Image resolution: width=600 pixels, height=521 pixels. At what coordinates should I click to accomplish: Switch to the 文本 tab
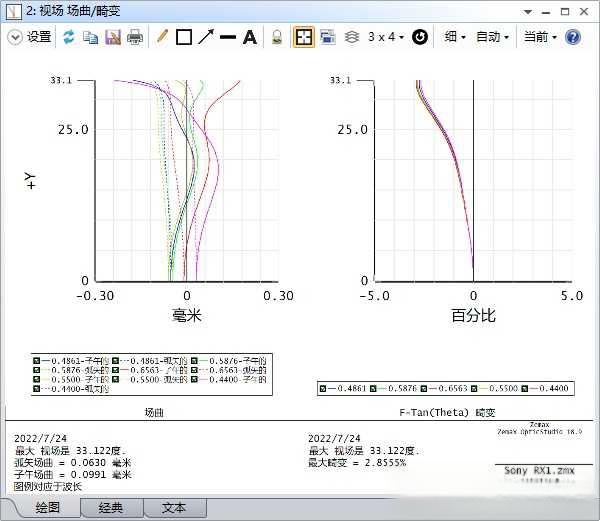[174, 508]
